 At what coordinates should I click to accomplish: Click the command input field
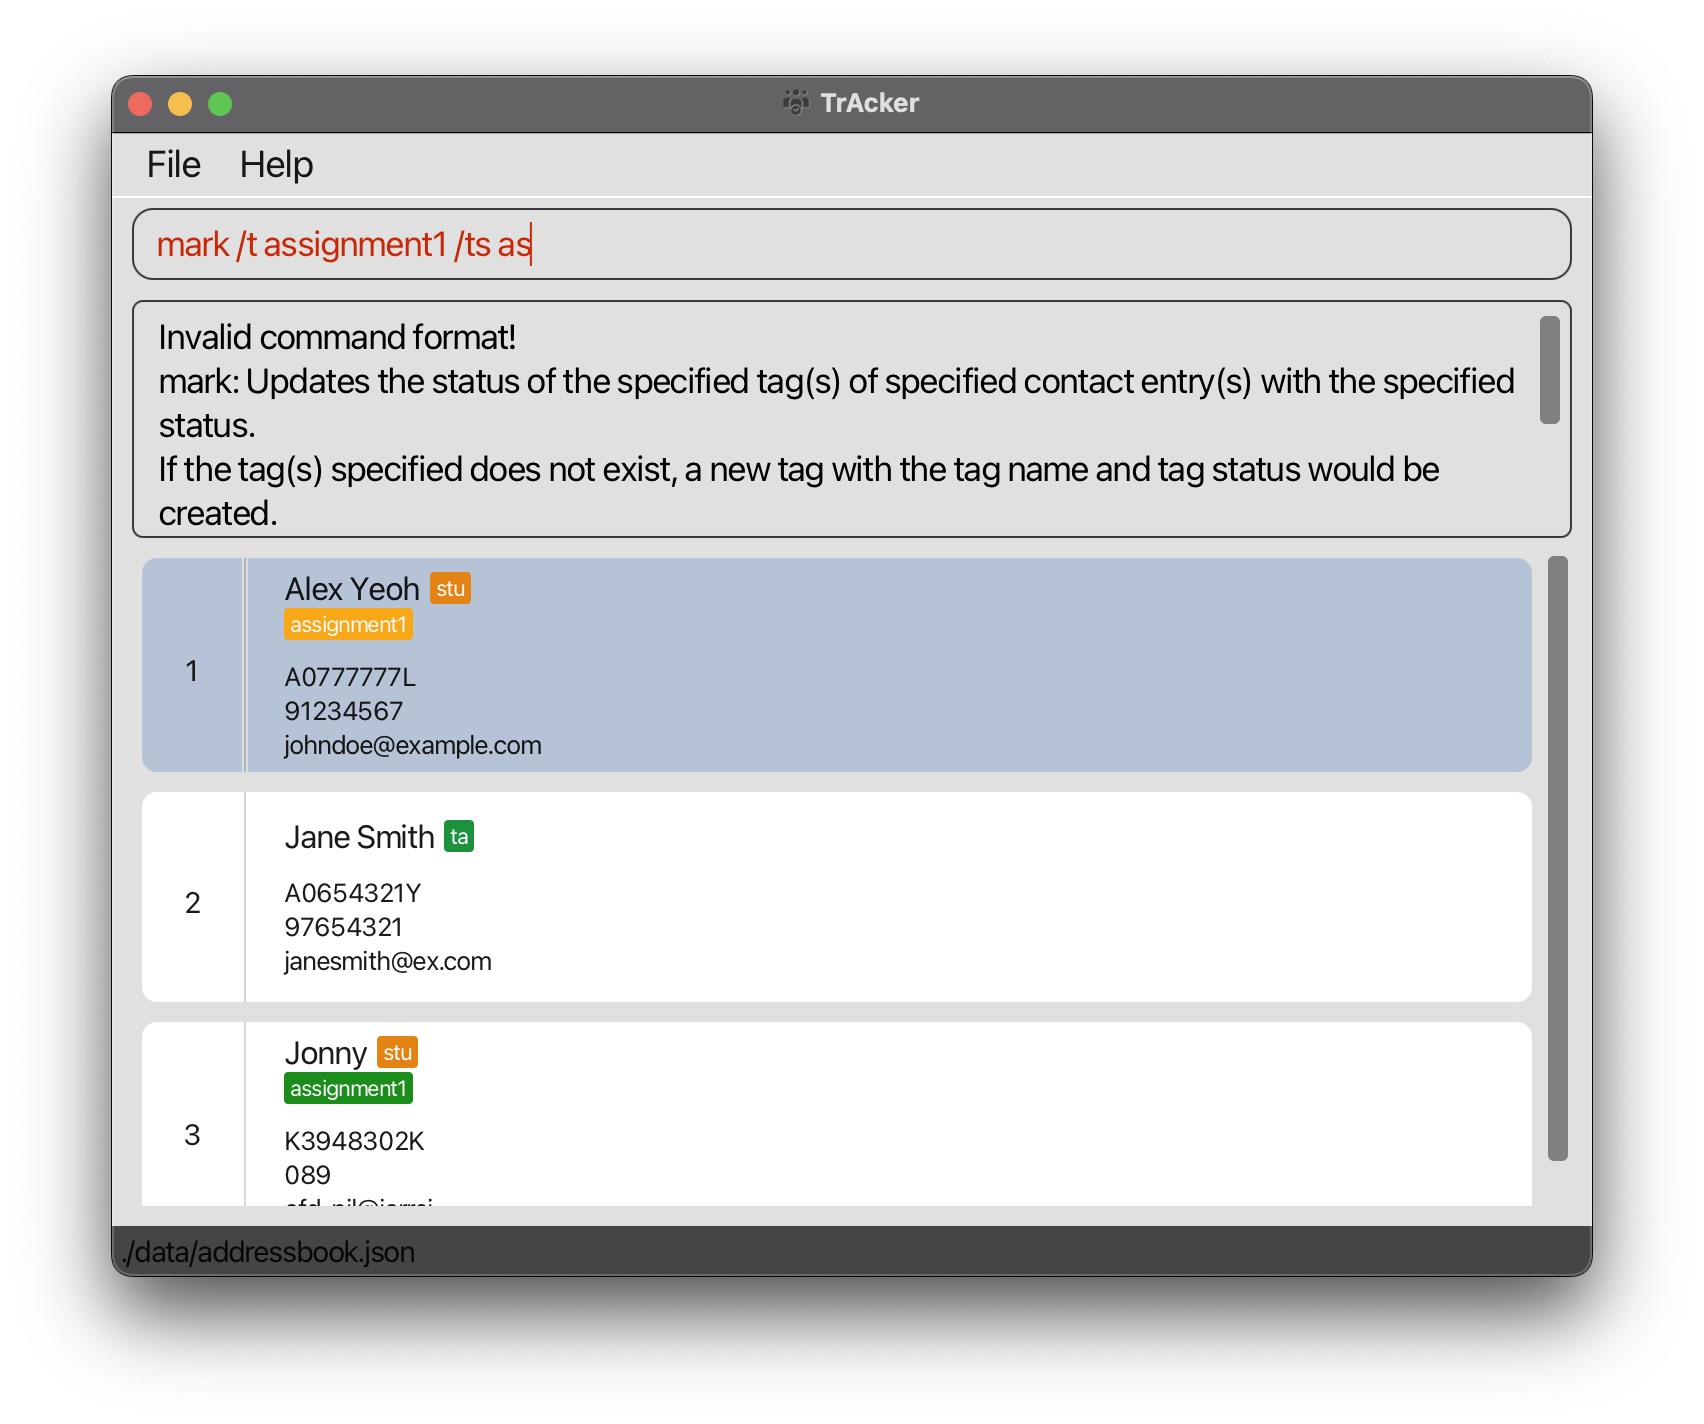[x=851, y=244]
